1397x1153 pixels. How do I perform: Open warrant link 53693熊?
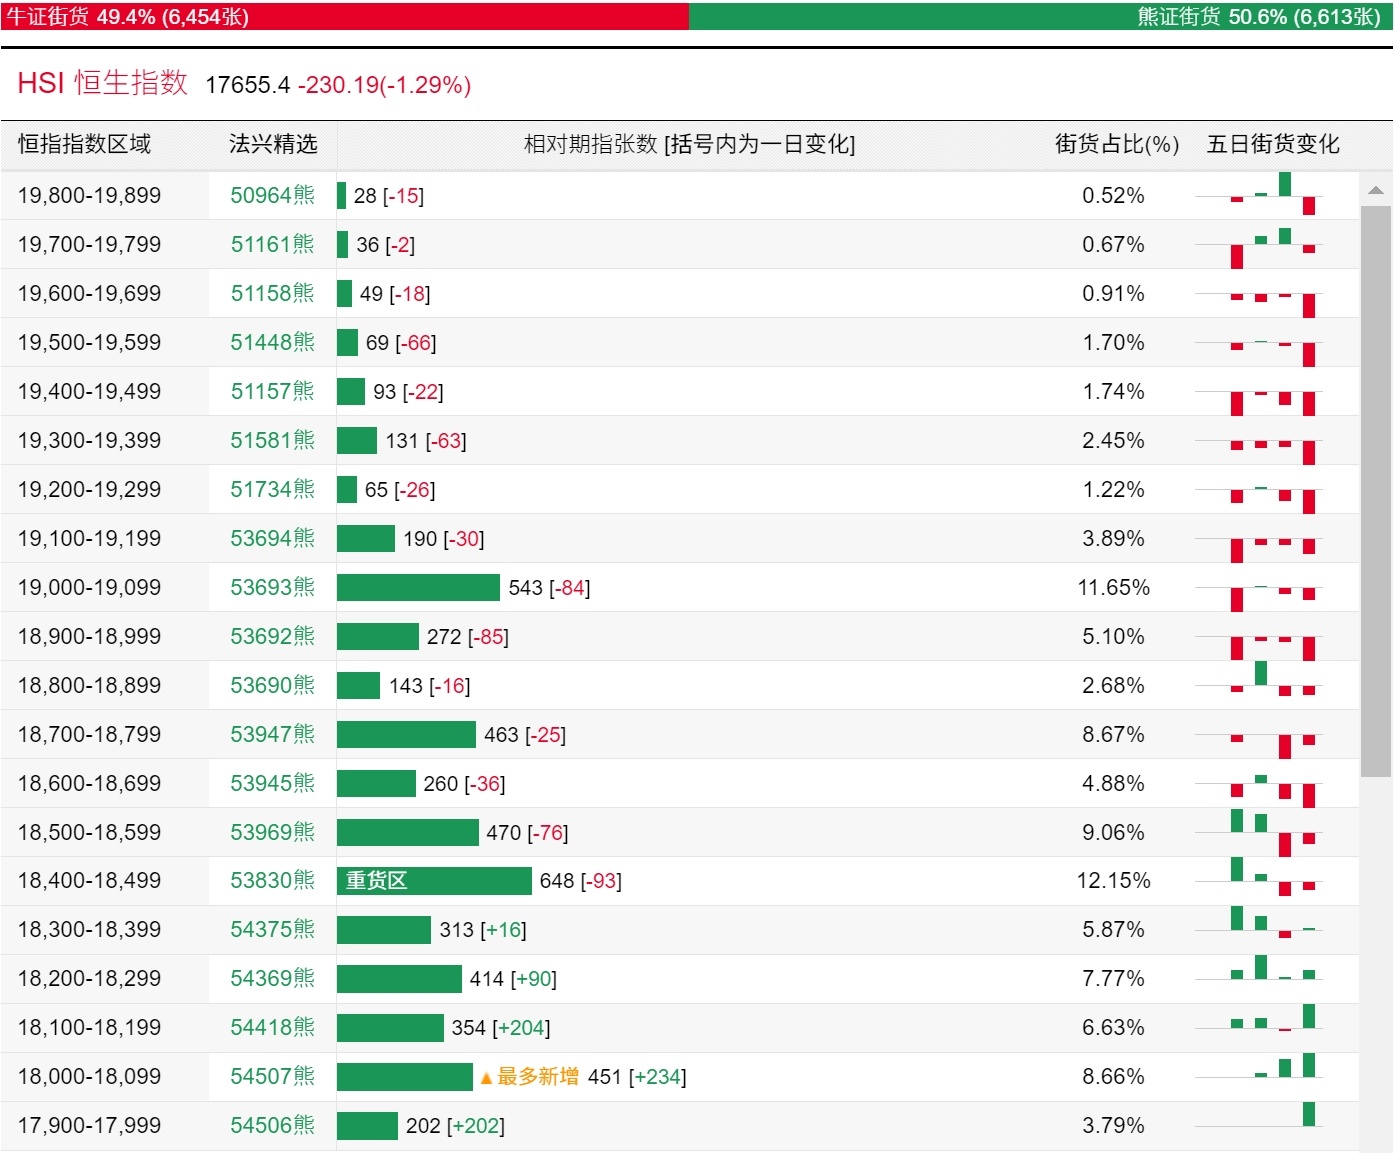pyautogui.click(x=272, y=588)
